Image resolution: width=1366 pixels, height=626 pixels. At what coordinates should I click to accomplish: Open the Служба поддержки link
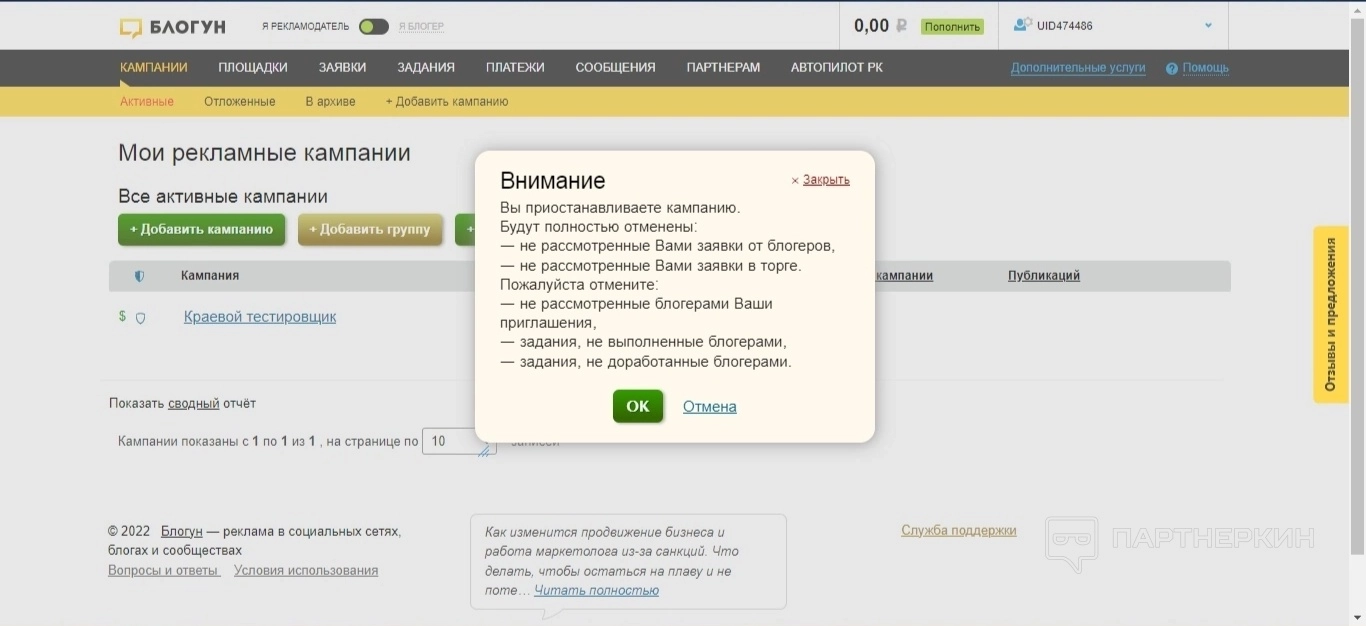point(959,531)
